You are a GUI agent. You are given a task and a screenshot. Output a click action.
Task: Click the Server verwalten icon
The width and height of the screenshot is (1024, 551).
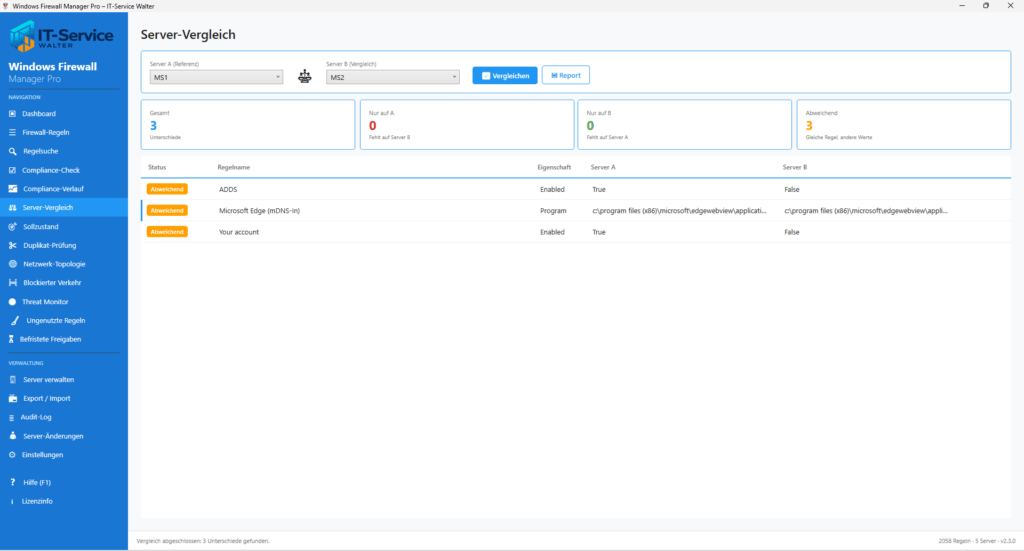tap(12, 379)
